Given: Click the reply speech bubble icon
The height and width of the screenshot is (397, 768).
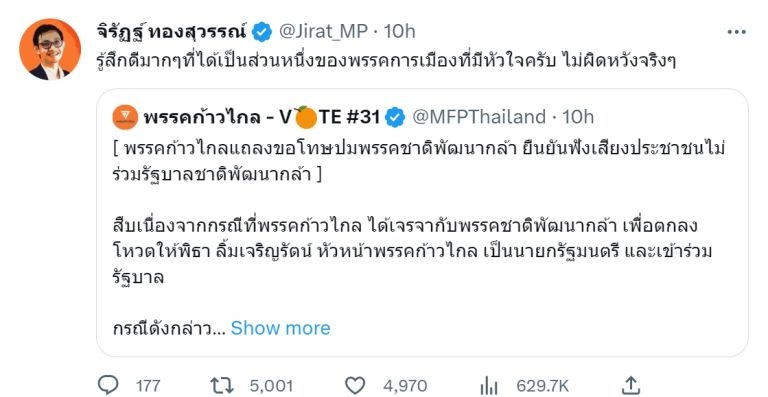Looking at the screenshot, I should pyautogui.click(x=108, y=385).
